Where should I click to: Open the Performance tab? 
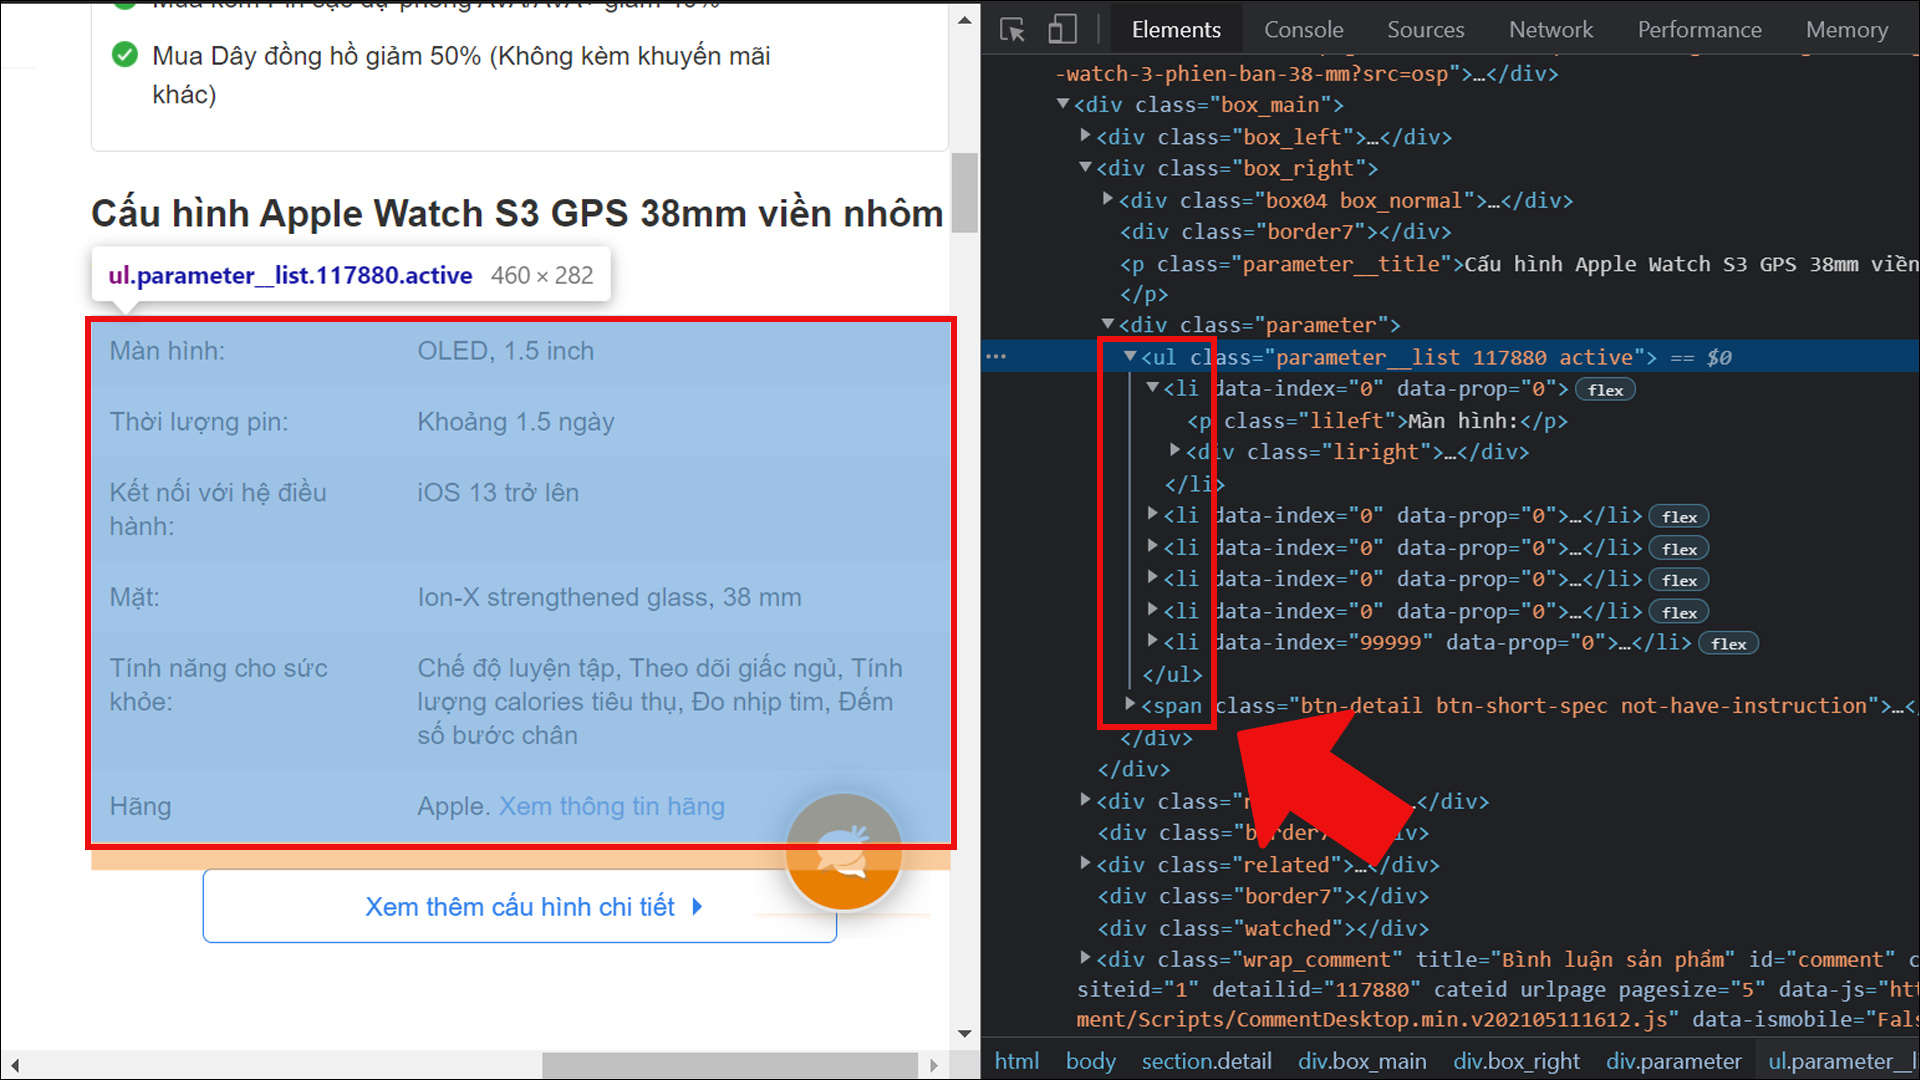pos(1699,30)
